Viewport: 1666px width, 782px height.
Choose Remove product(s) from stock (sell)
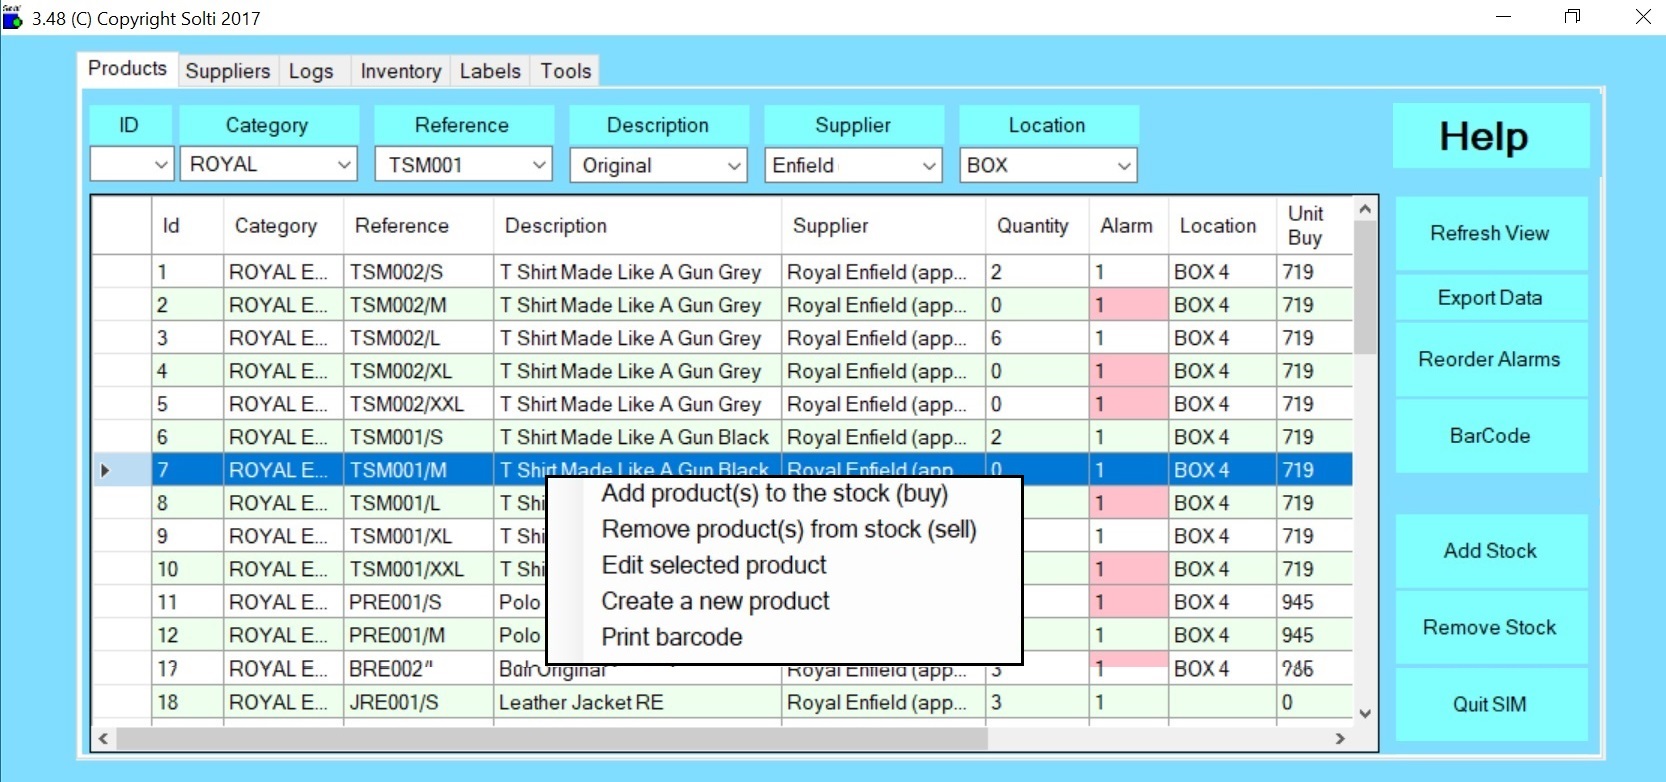click(789, 529)
